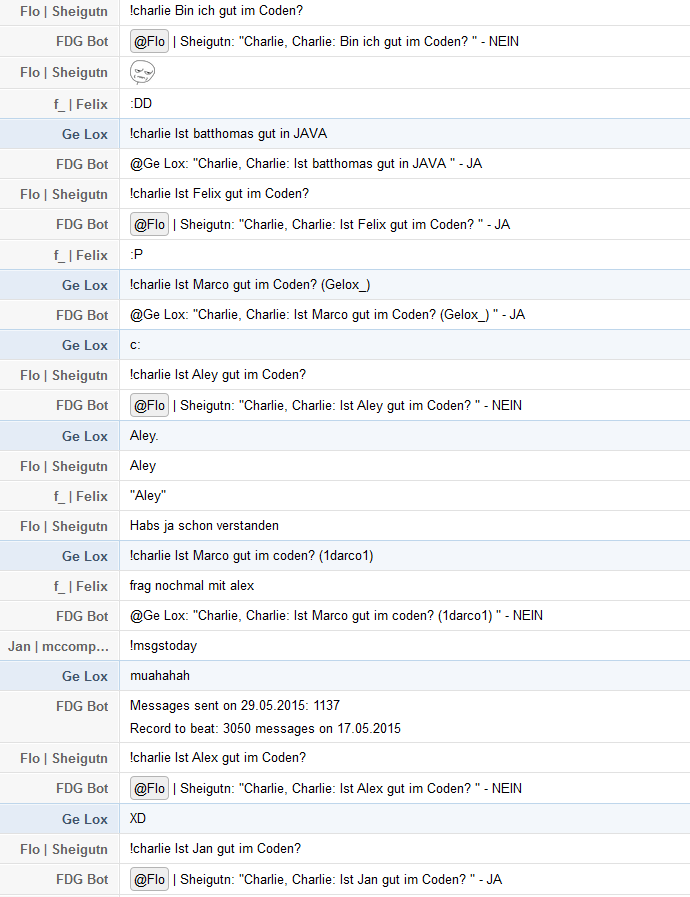Click the @Flo mention in the 'Ist Aley gut' bot reply
This screenshot has height=897, width=690.
tap(149, 405)
